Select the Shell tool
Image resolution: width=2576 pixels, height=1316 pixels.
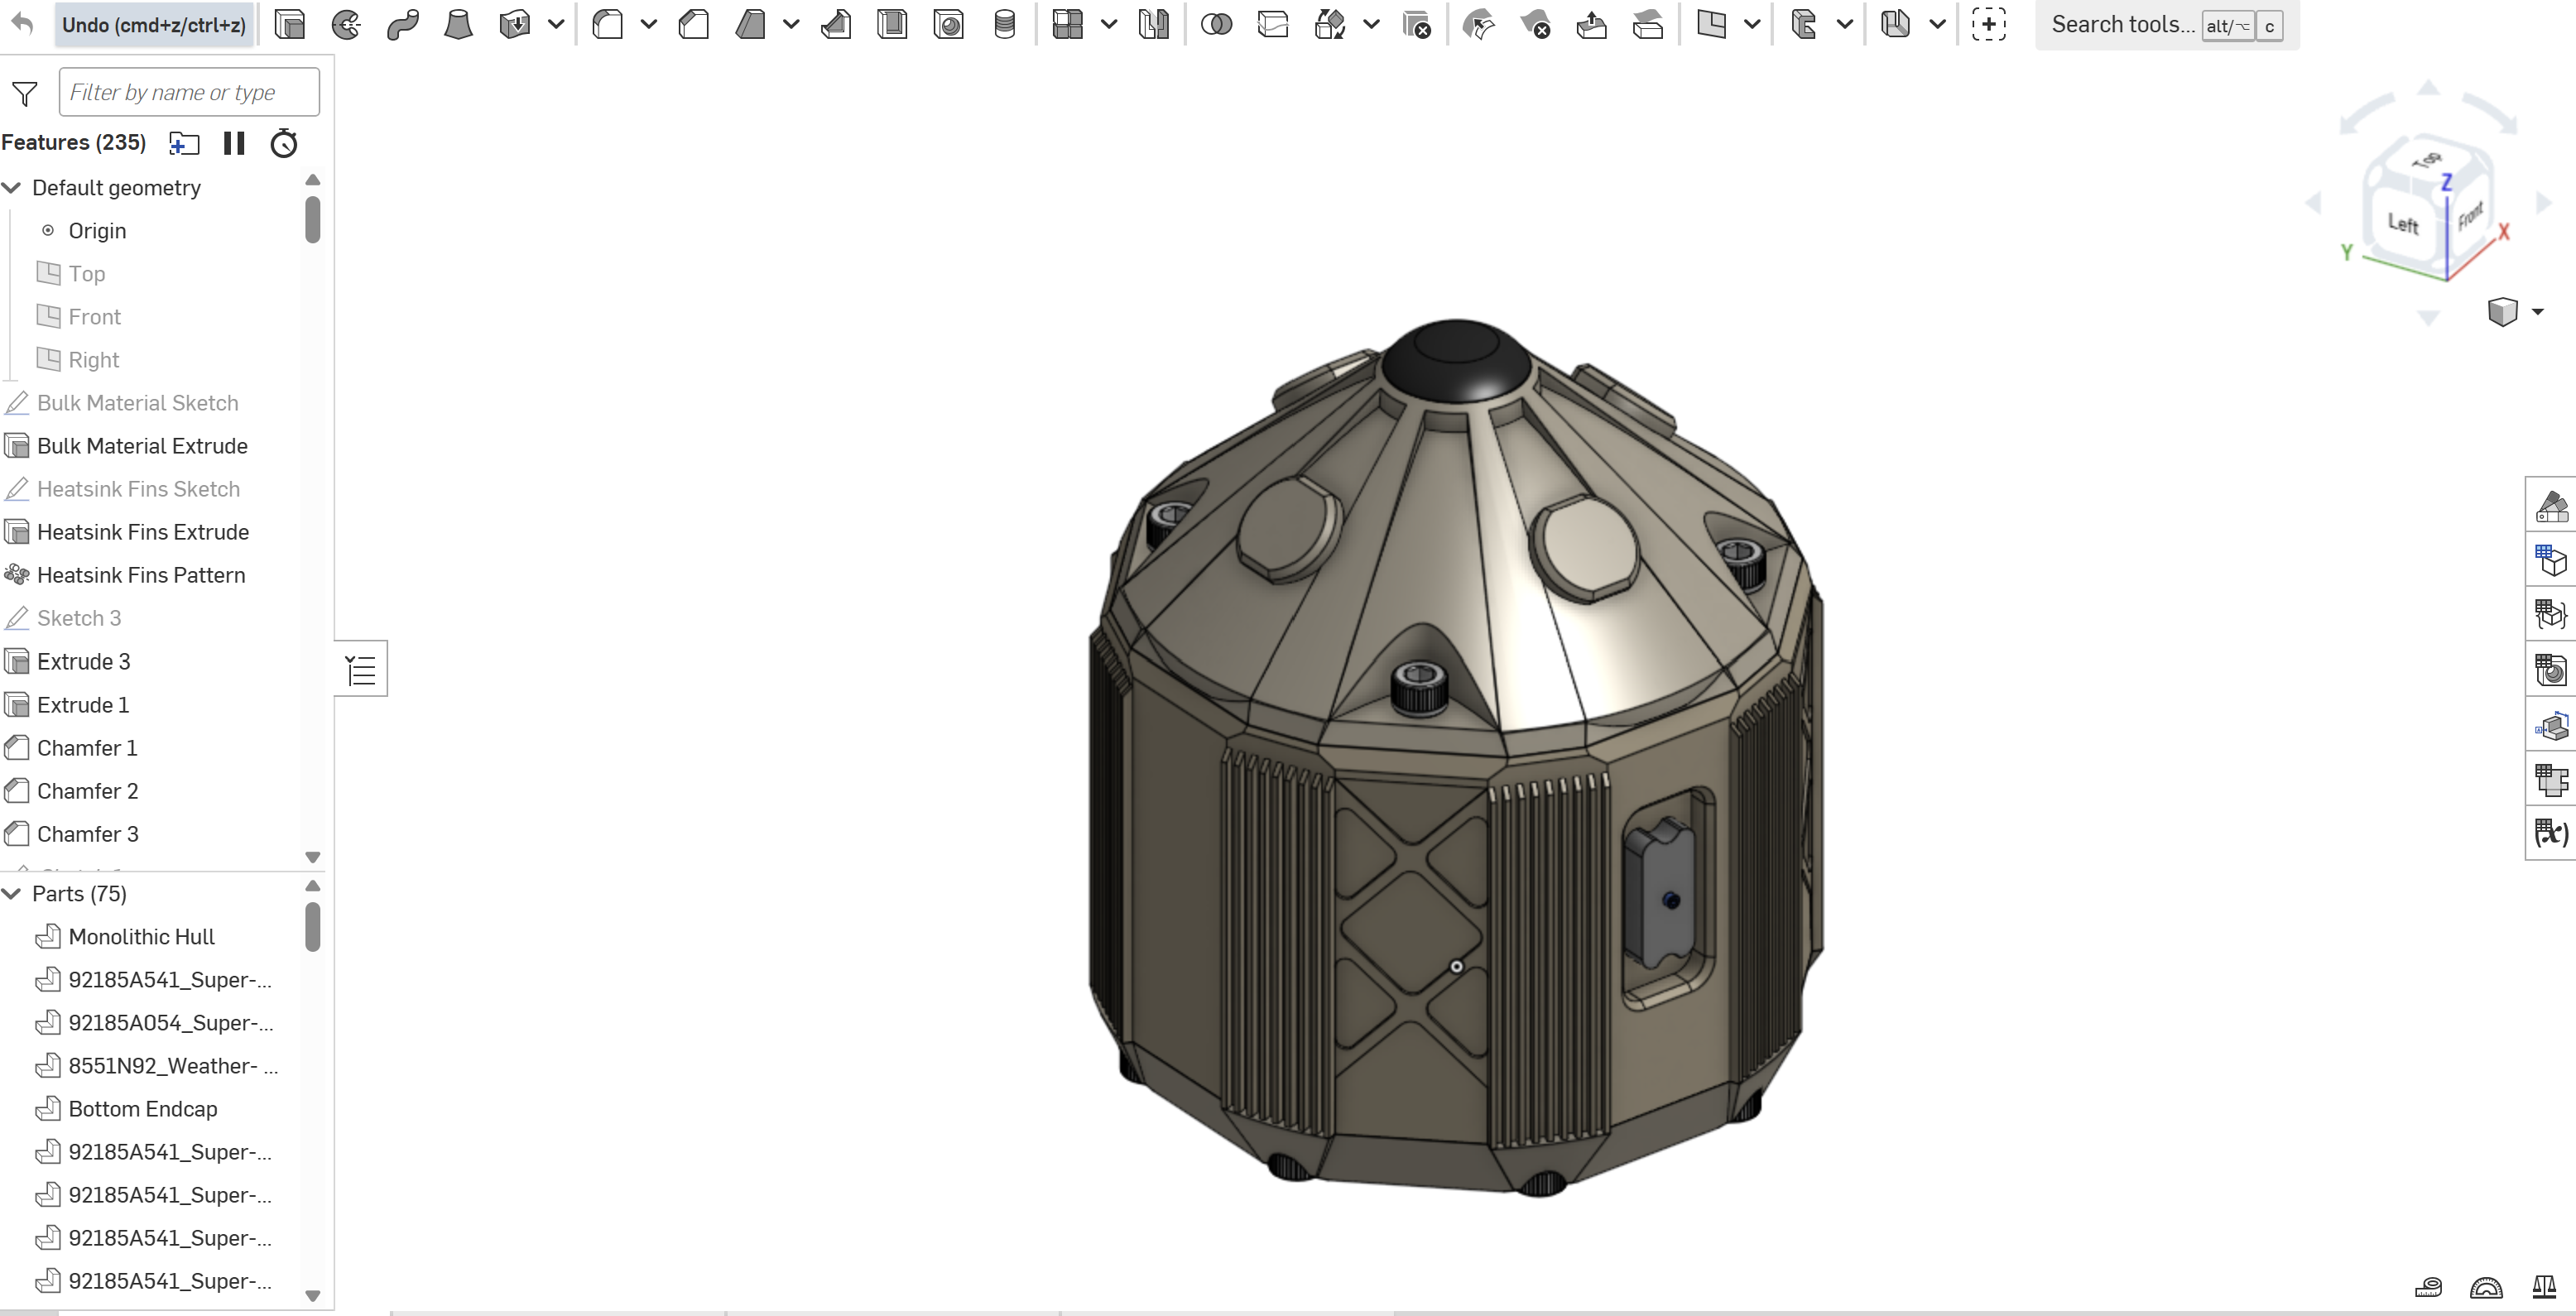892,24
